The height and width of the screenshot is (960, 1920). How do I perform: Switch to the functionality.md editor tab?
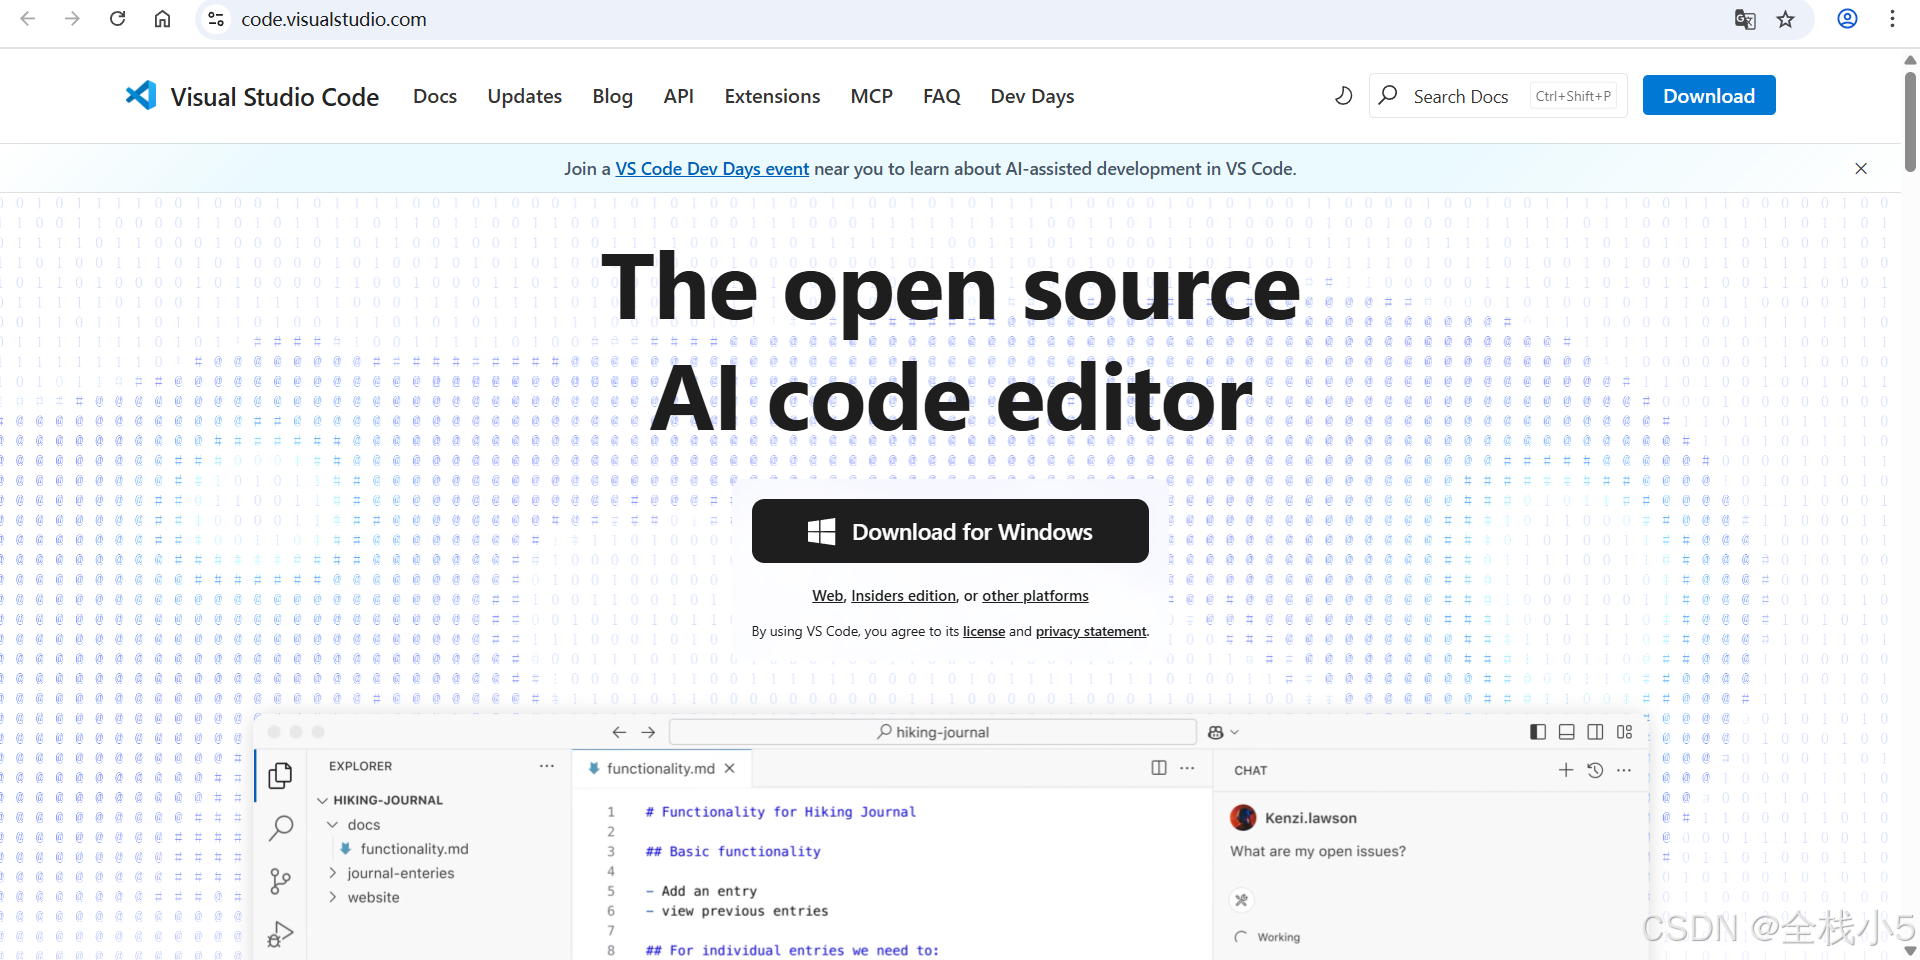coord(661,768)
